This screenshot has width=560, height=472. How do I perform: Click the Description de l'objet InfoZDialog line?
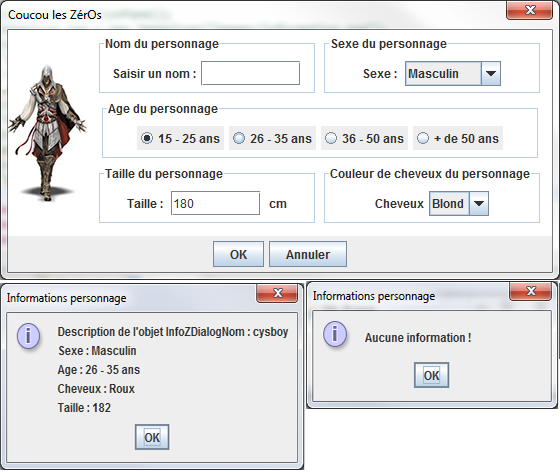click(173, 332)
